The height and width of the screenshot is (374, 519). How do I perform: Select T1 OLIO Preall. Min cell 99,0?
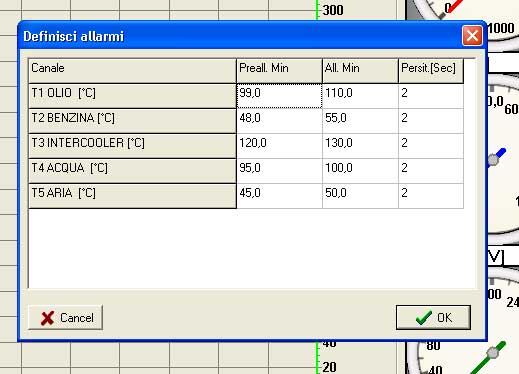[x=279, y=96]
